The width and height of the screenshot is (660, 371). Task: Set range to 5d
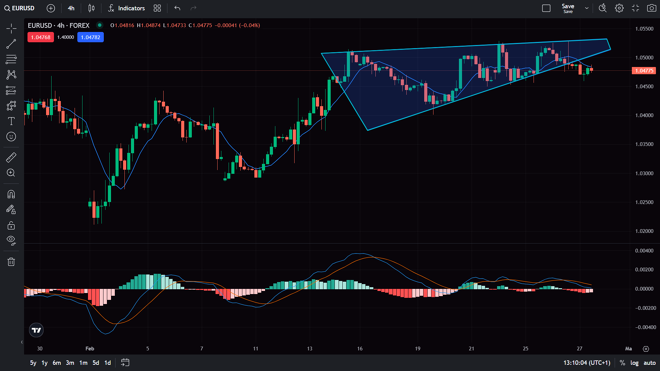pyautogui.click(x=96, y=363)
